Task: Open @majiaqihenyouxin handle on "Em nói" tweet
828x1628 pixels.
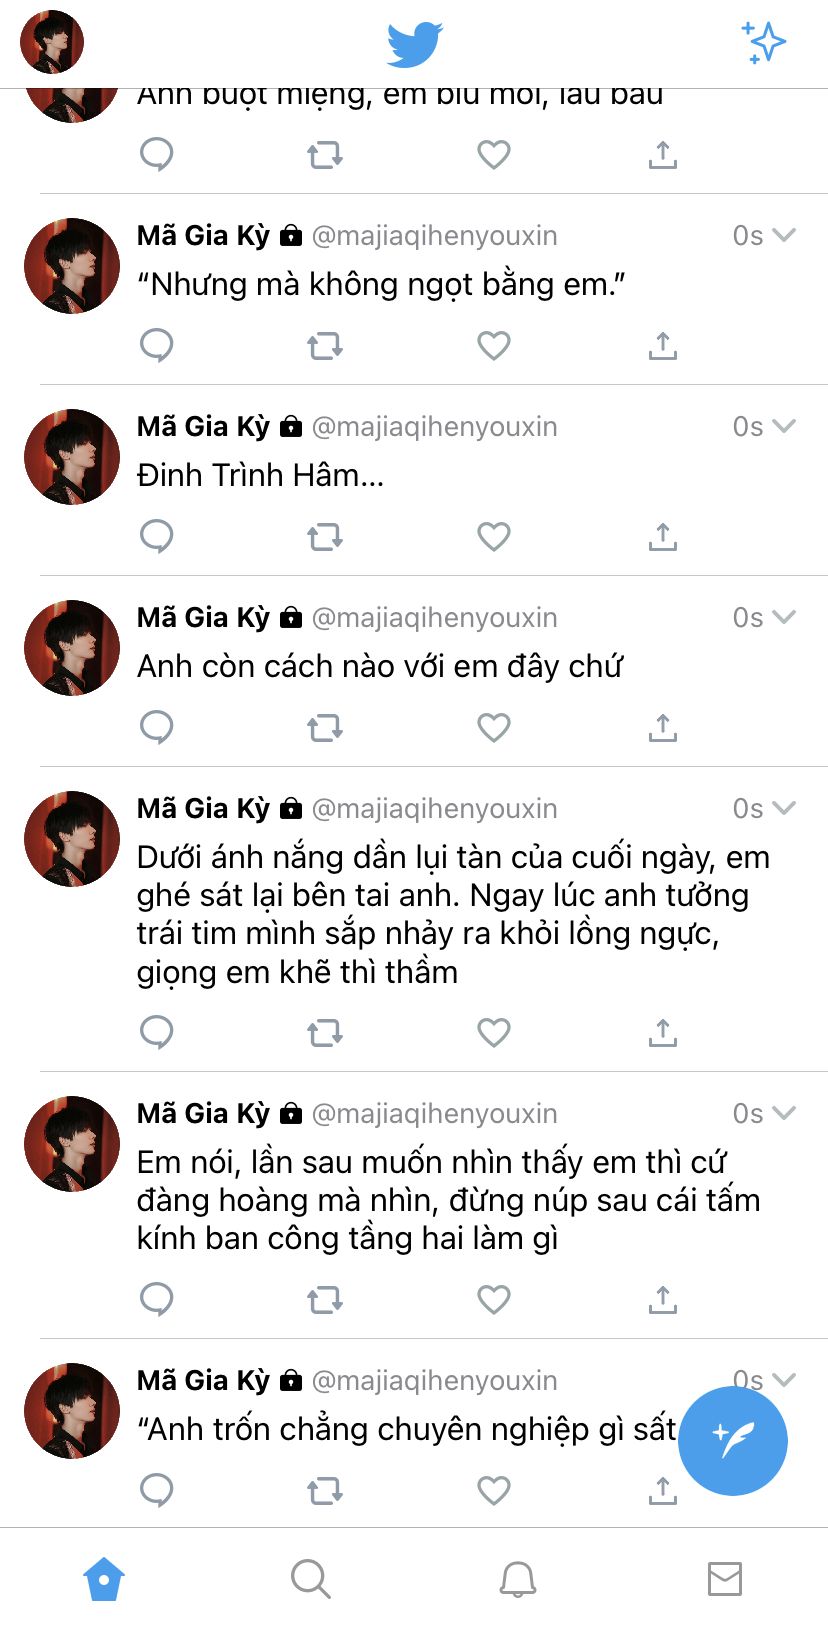Action: click(x=435, y=1114)
